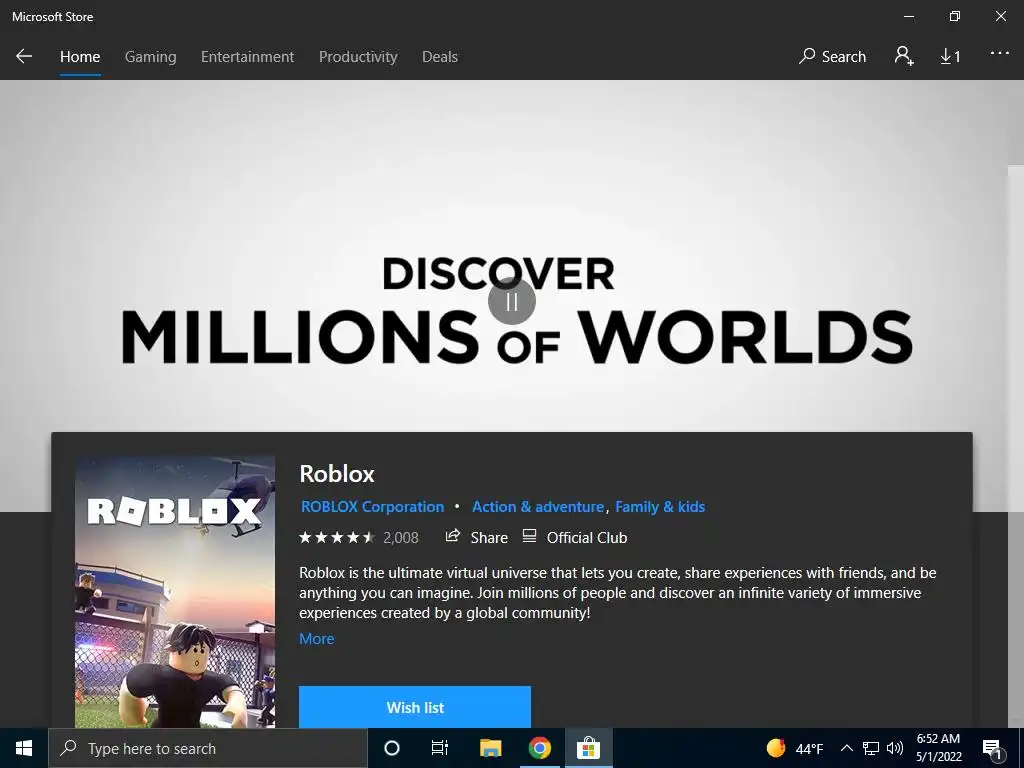Open the Action Center notifications icon
This screenshot has width=1024, height=768.
[x=993, y=749]
